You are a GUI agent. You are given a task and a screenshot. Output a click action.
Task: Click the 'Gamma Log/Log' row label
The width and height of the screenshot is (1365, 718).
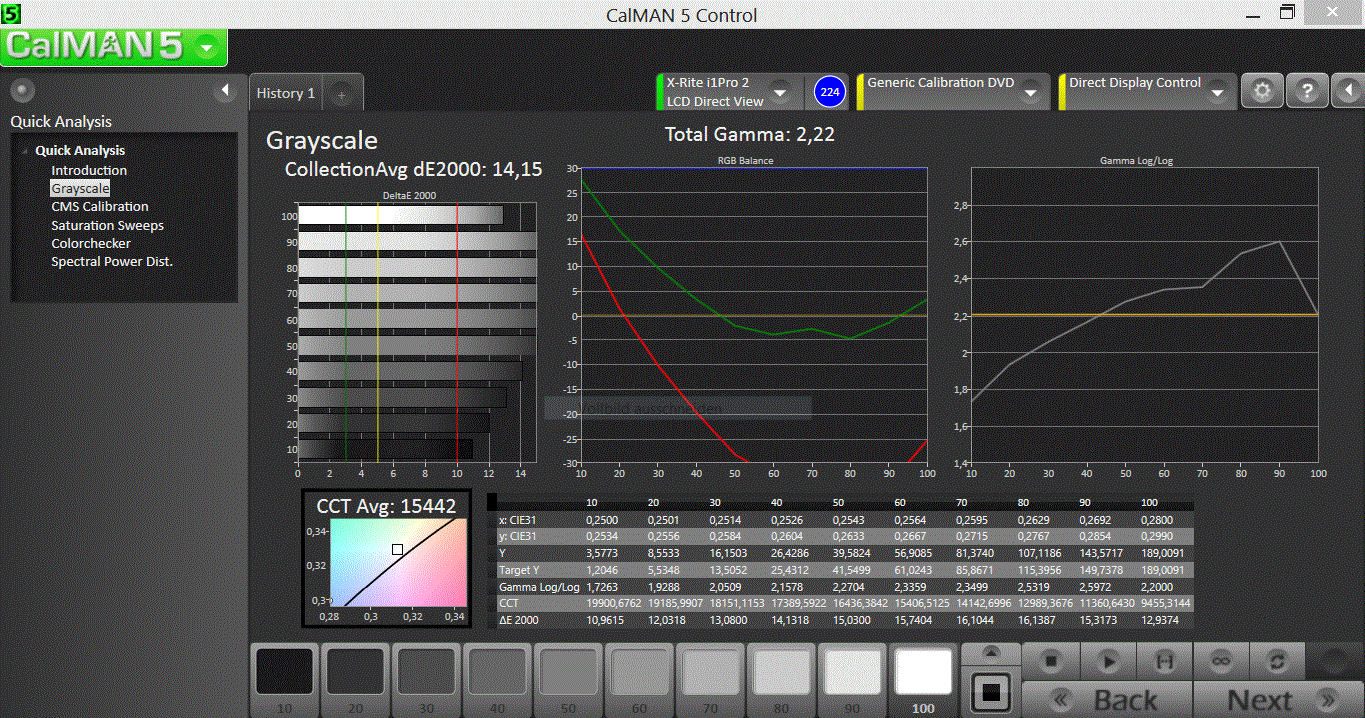(x=539, y=586)
